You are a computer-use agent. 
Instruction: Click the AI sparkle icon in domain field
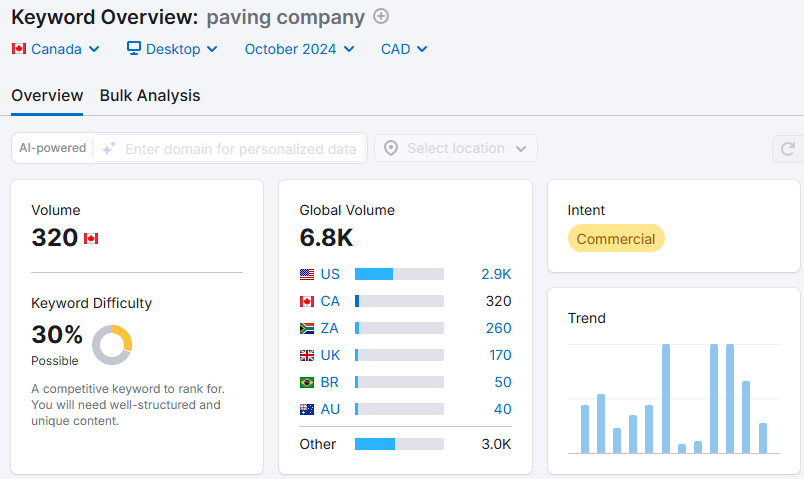click(x=109, y=149)
